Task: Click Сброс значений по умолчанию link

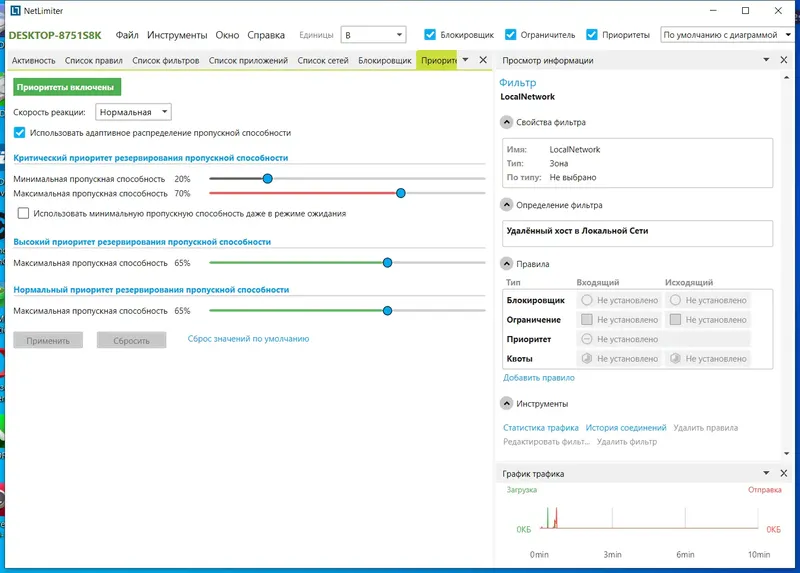Action: point(248,338)
